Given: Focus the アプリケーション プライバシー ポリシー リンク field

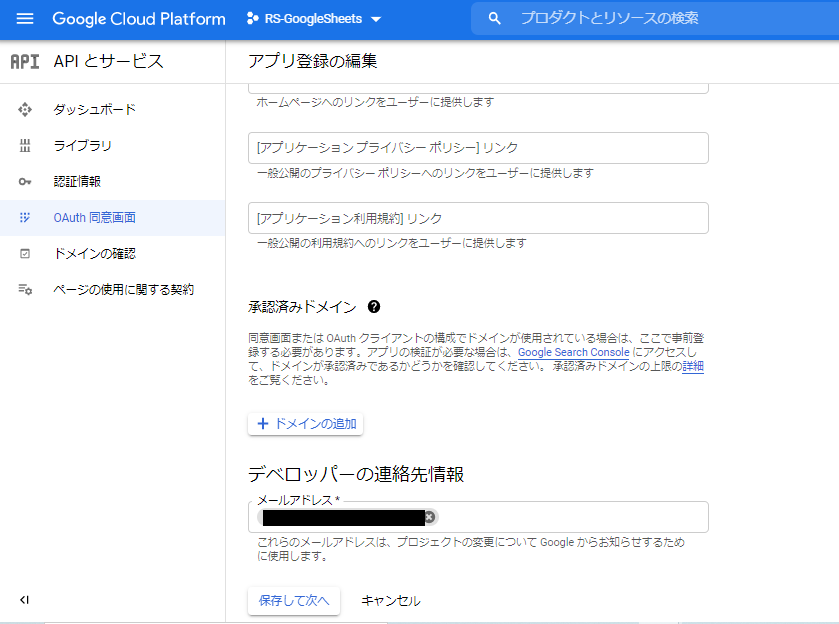Looking at the screenshot, I should (x=478, y=148).
